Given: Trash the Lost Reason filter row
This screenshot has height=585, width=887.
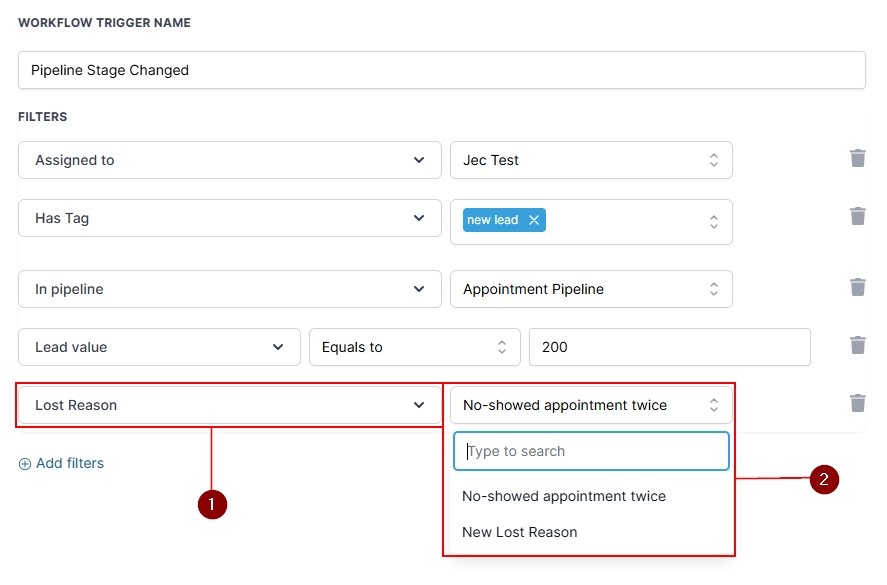Looking at the screenshot, I should [x=857, y=403].
